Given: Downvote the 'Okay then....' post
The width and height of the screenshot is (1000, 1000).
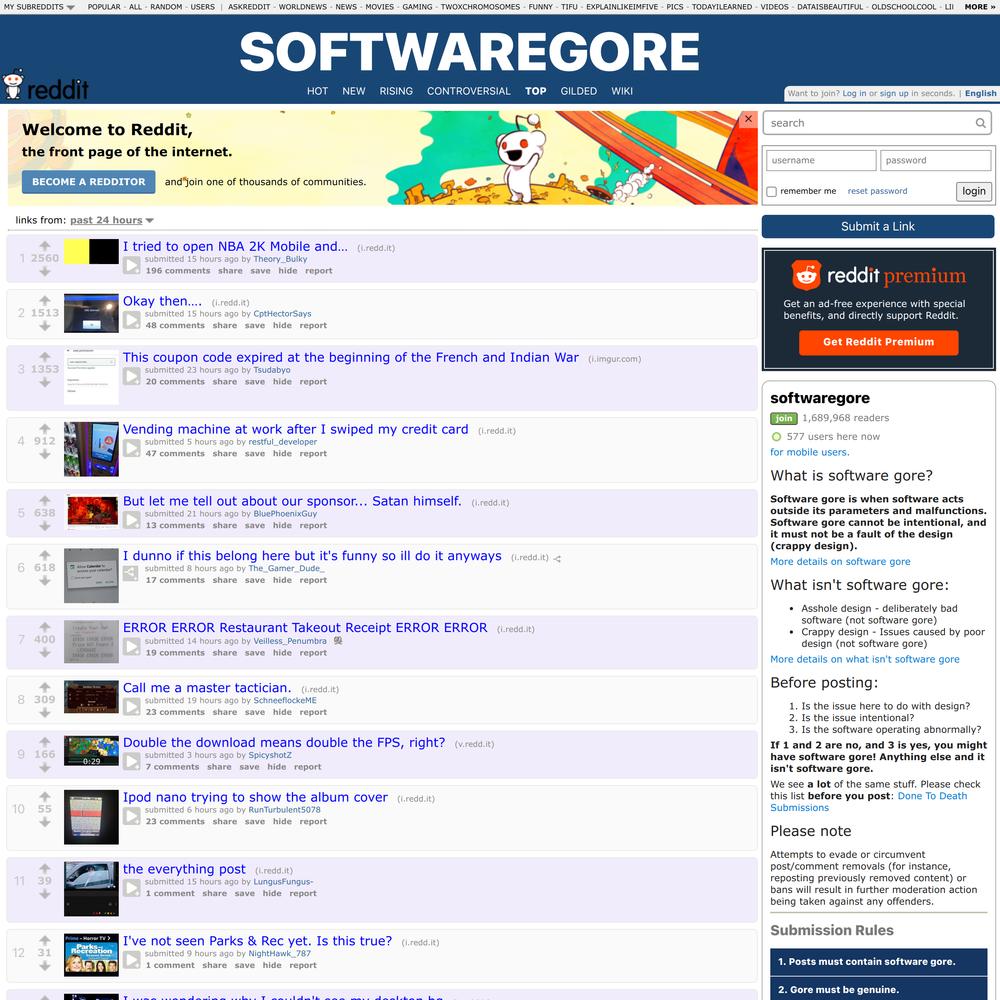Looking at the screenshot, I should 45,327.
